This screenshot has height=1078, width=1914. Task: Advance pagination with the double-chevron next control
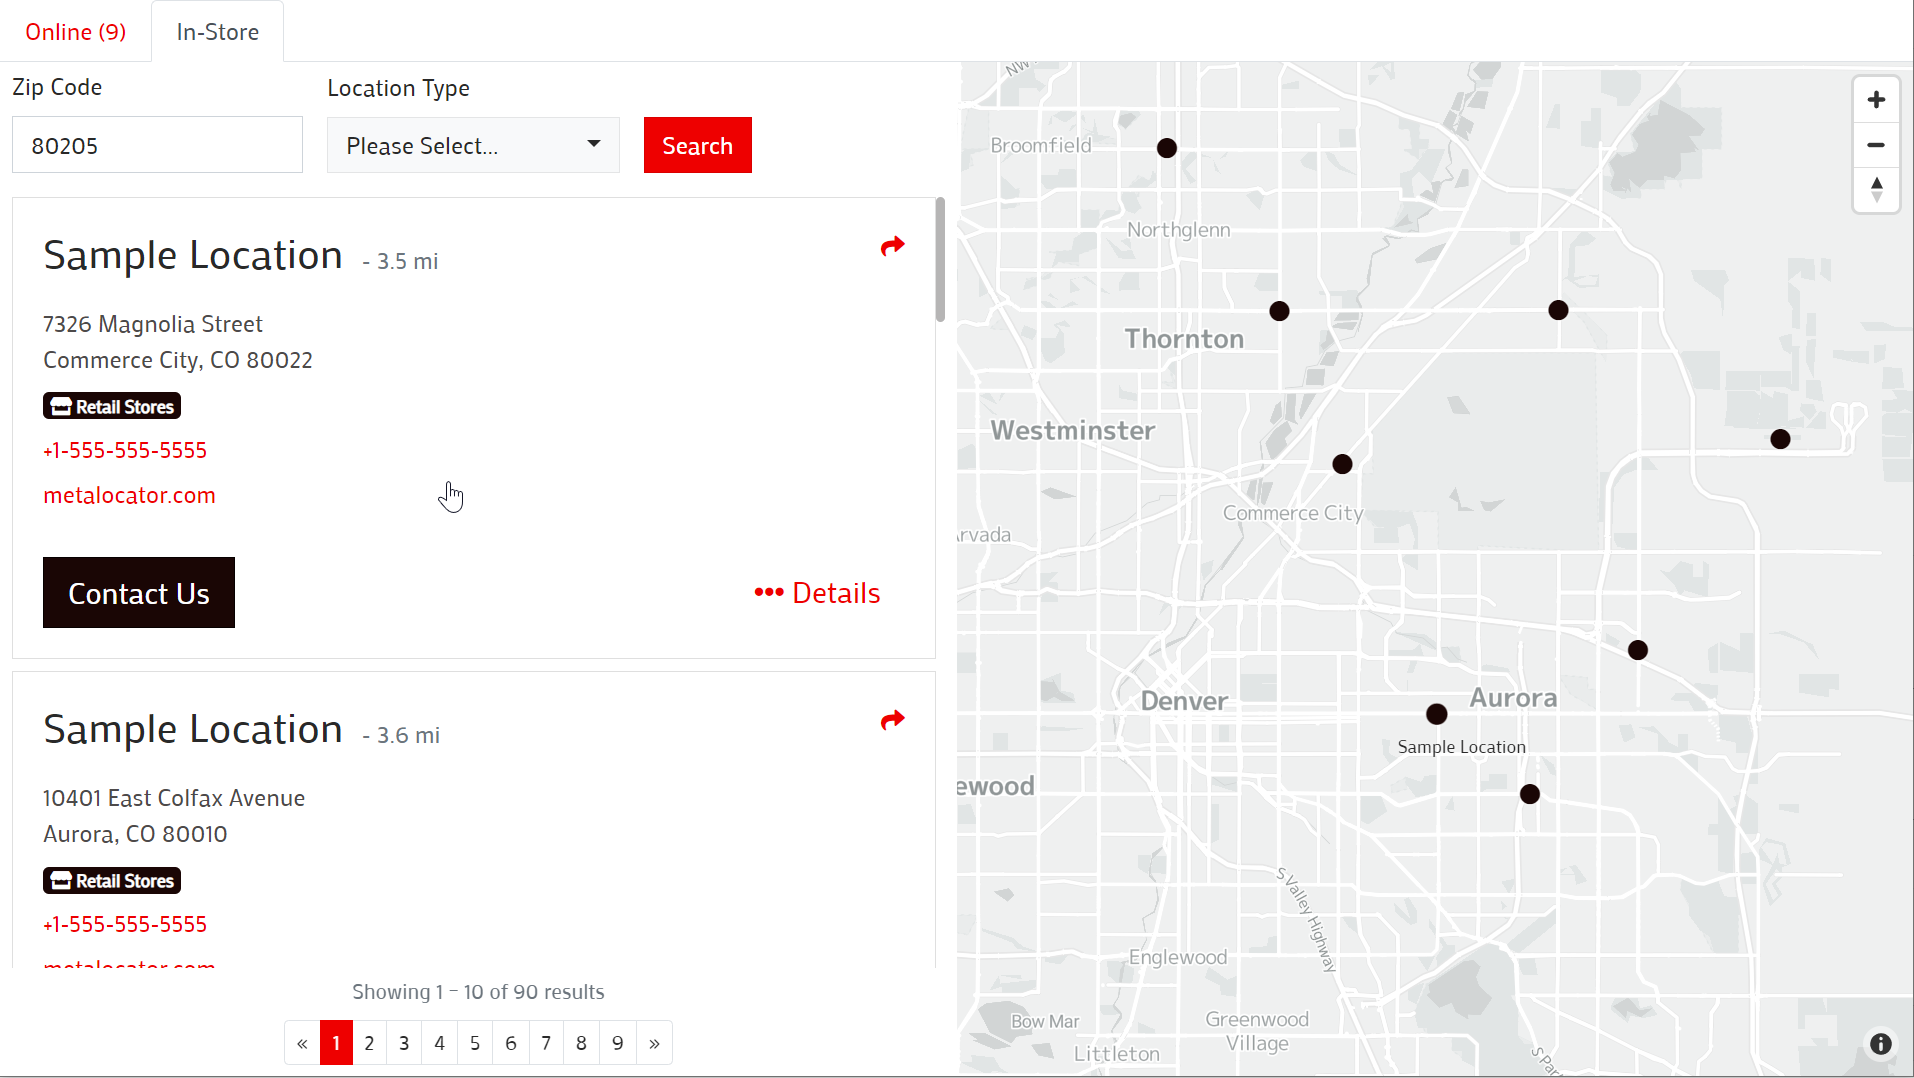click(654, 1042)
